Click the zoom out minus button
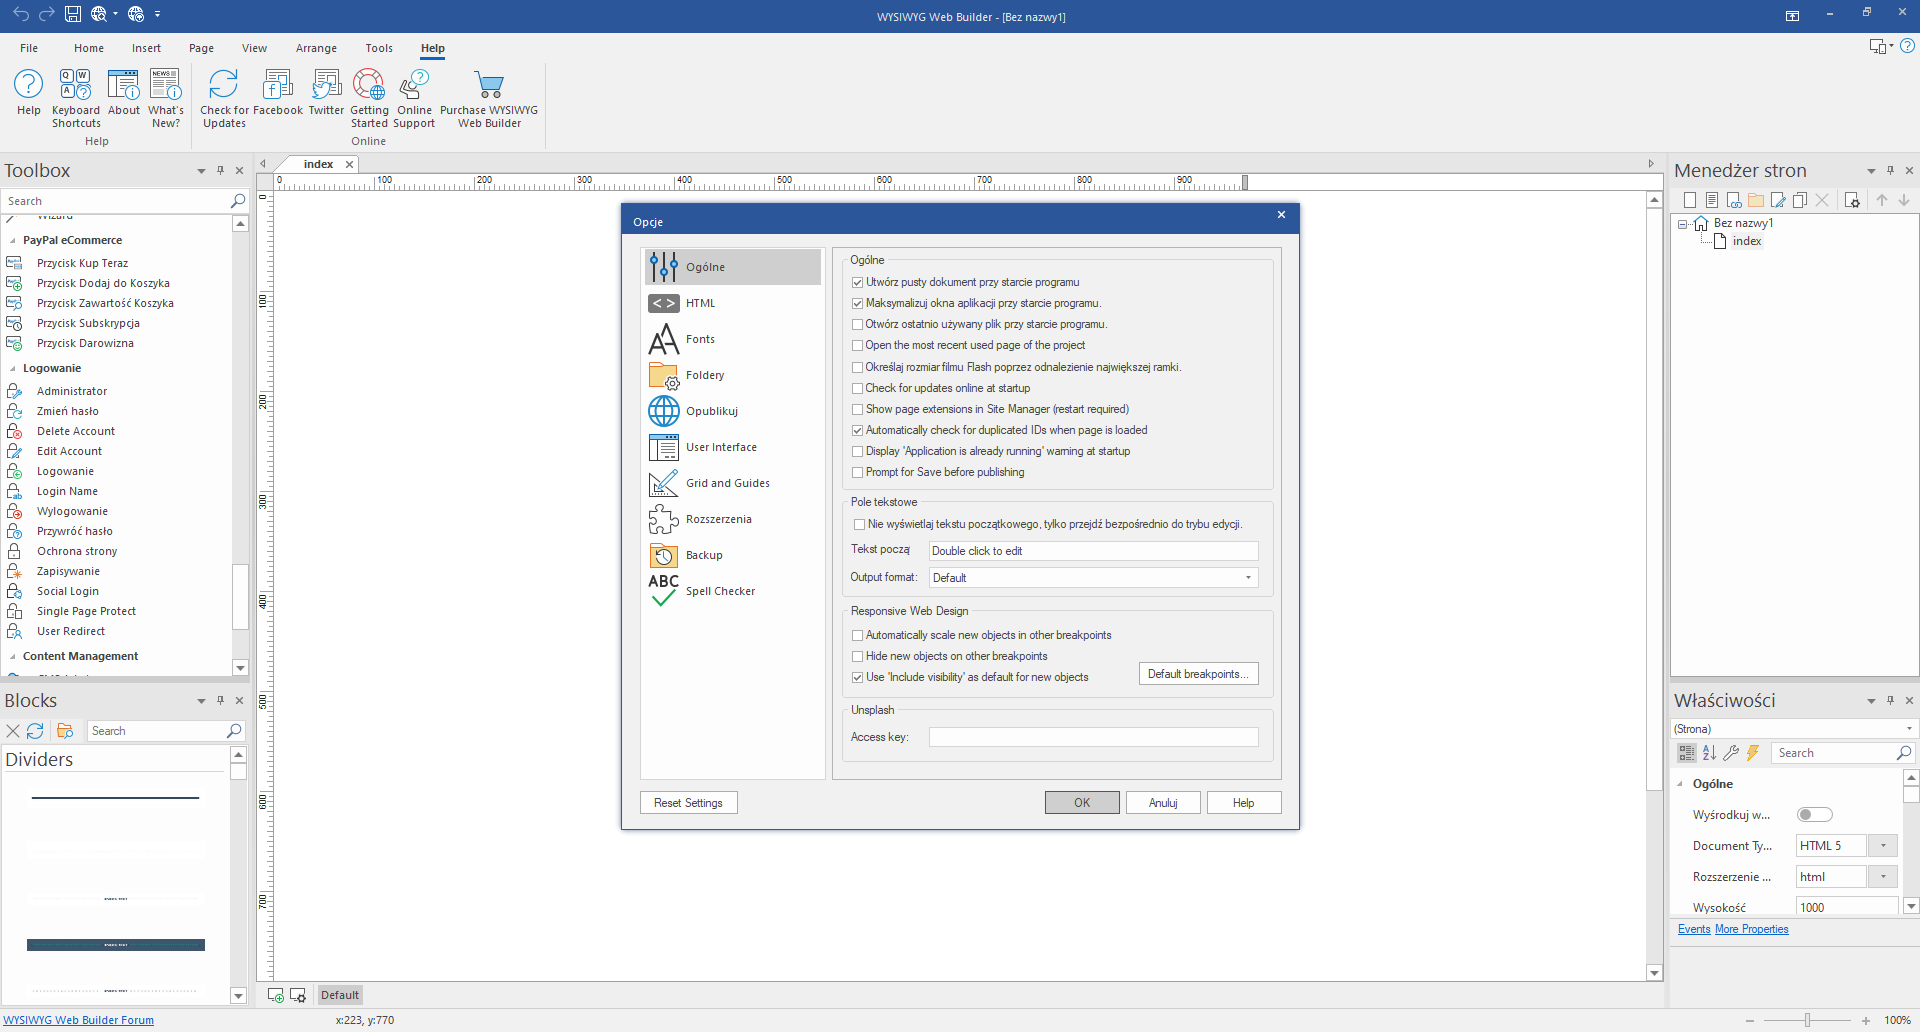 tap(1750, 1020)
